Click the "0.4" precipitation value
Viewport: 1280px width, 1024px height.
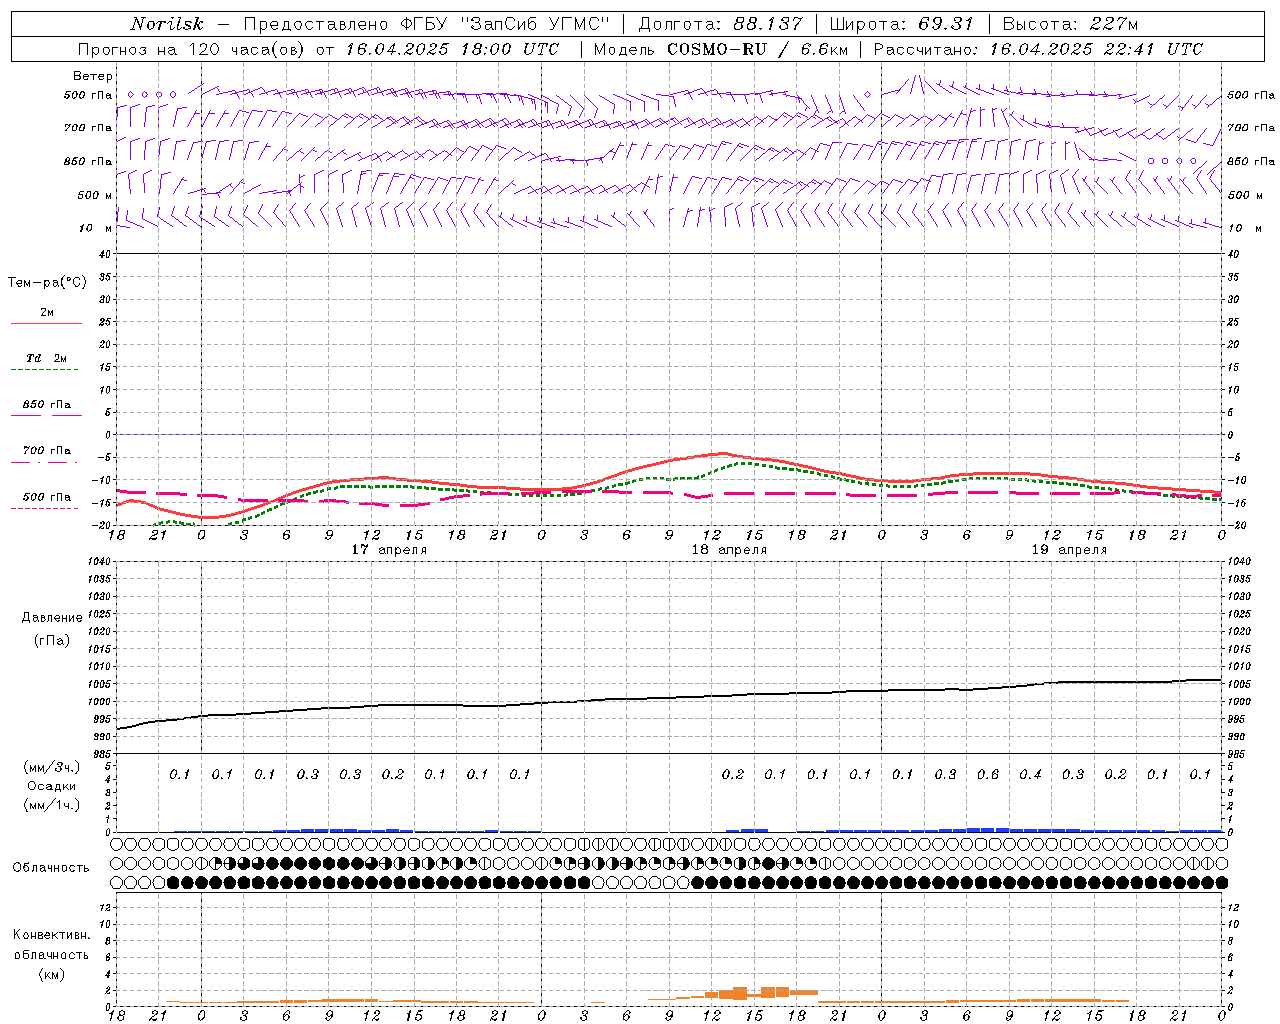pyautogui.click(x=1030, y=774)
